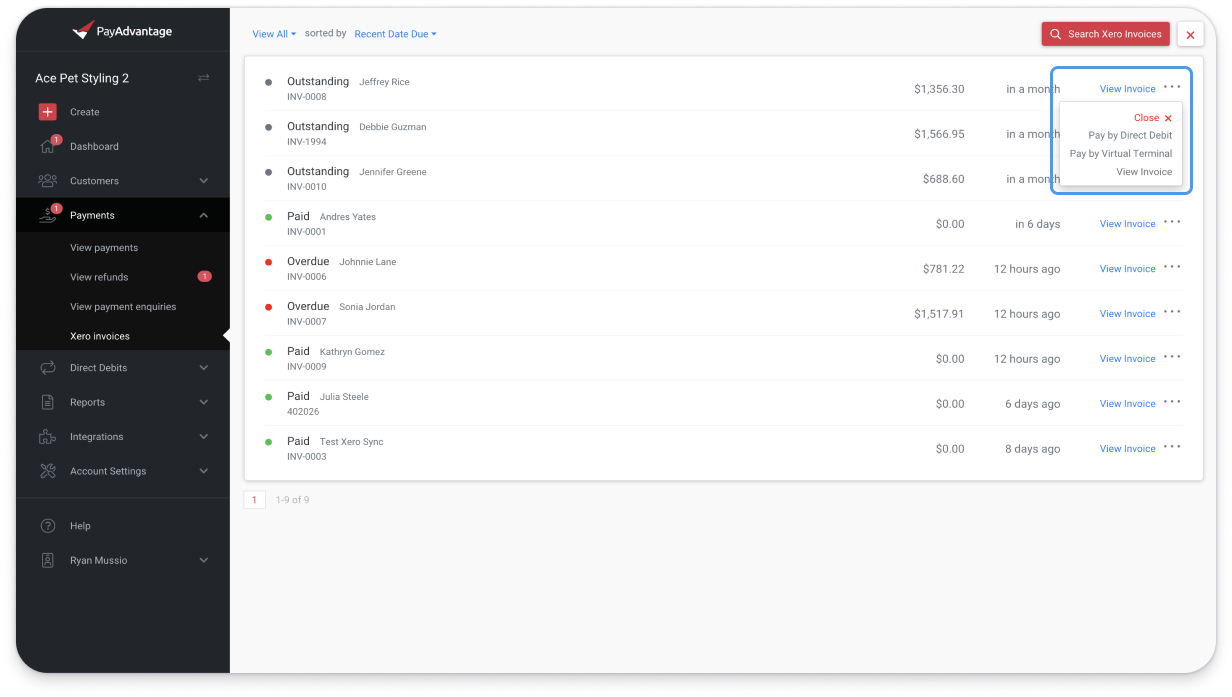Click the Integrations puzzle icon
The image size is (1232, 697).
pyautogui.click(x=47, y=437)
